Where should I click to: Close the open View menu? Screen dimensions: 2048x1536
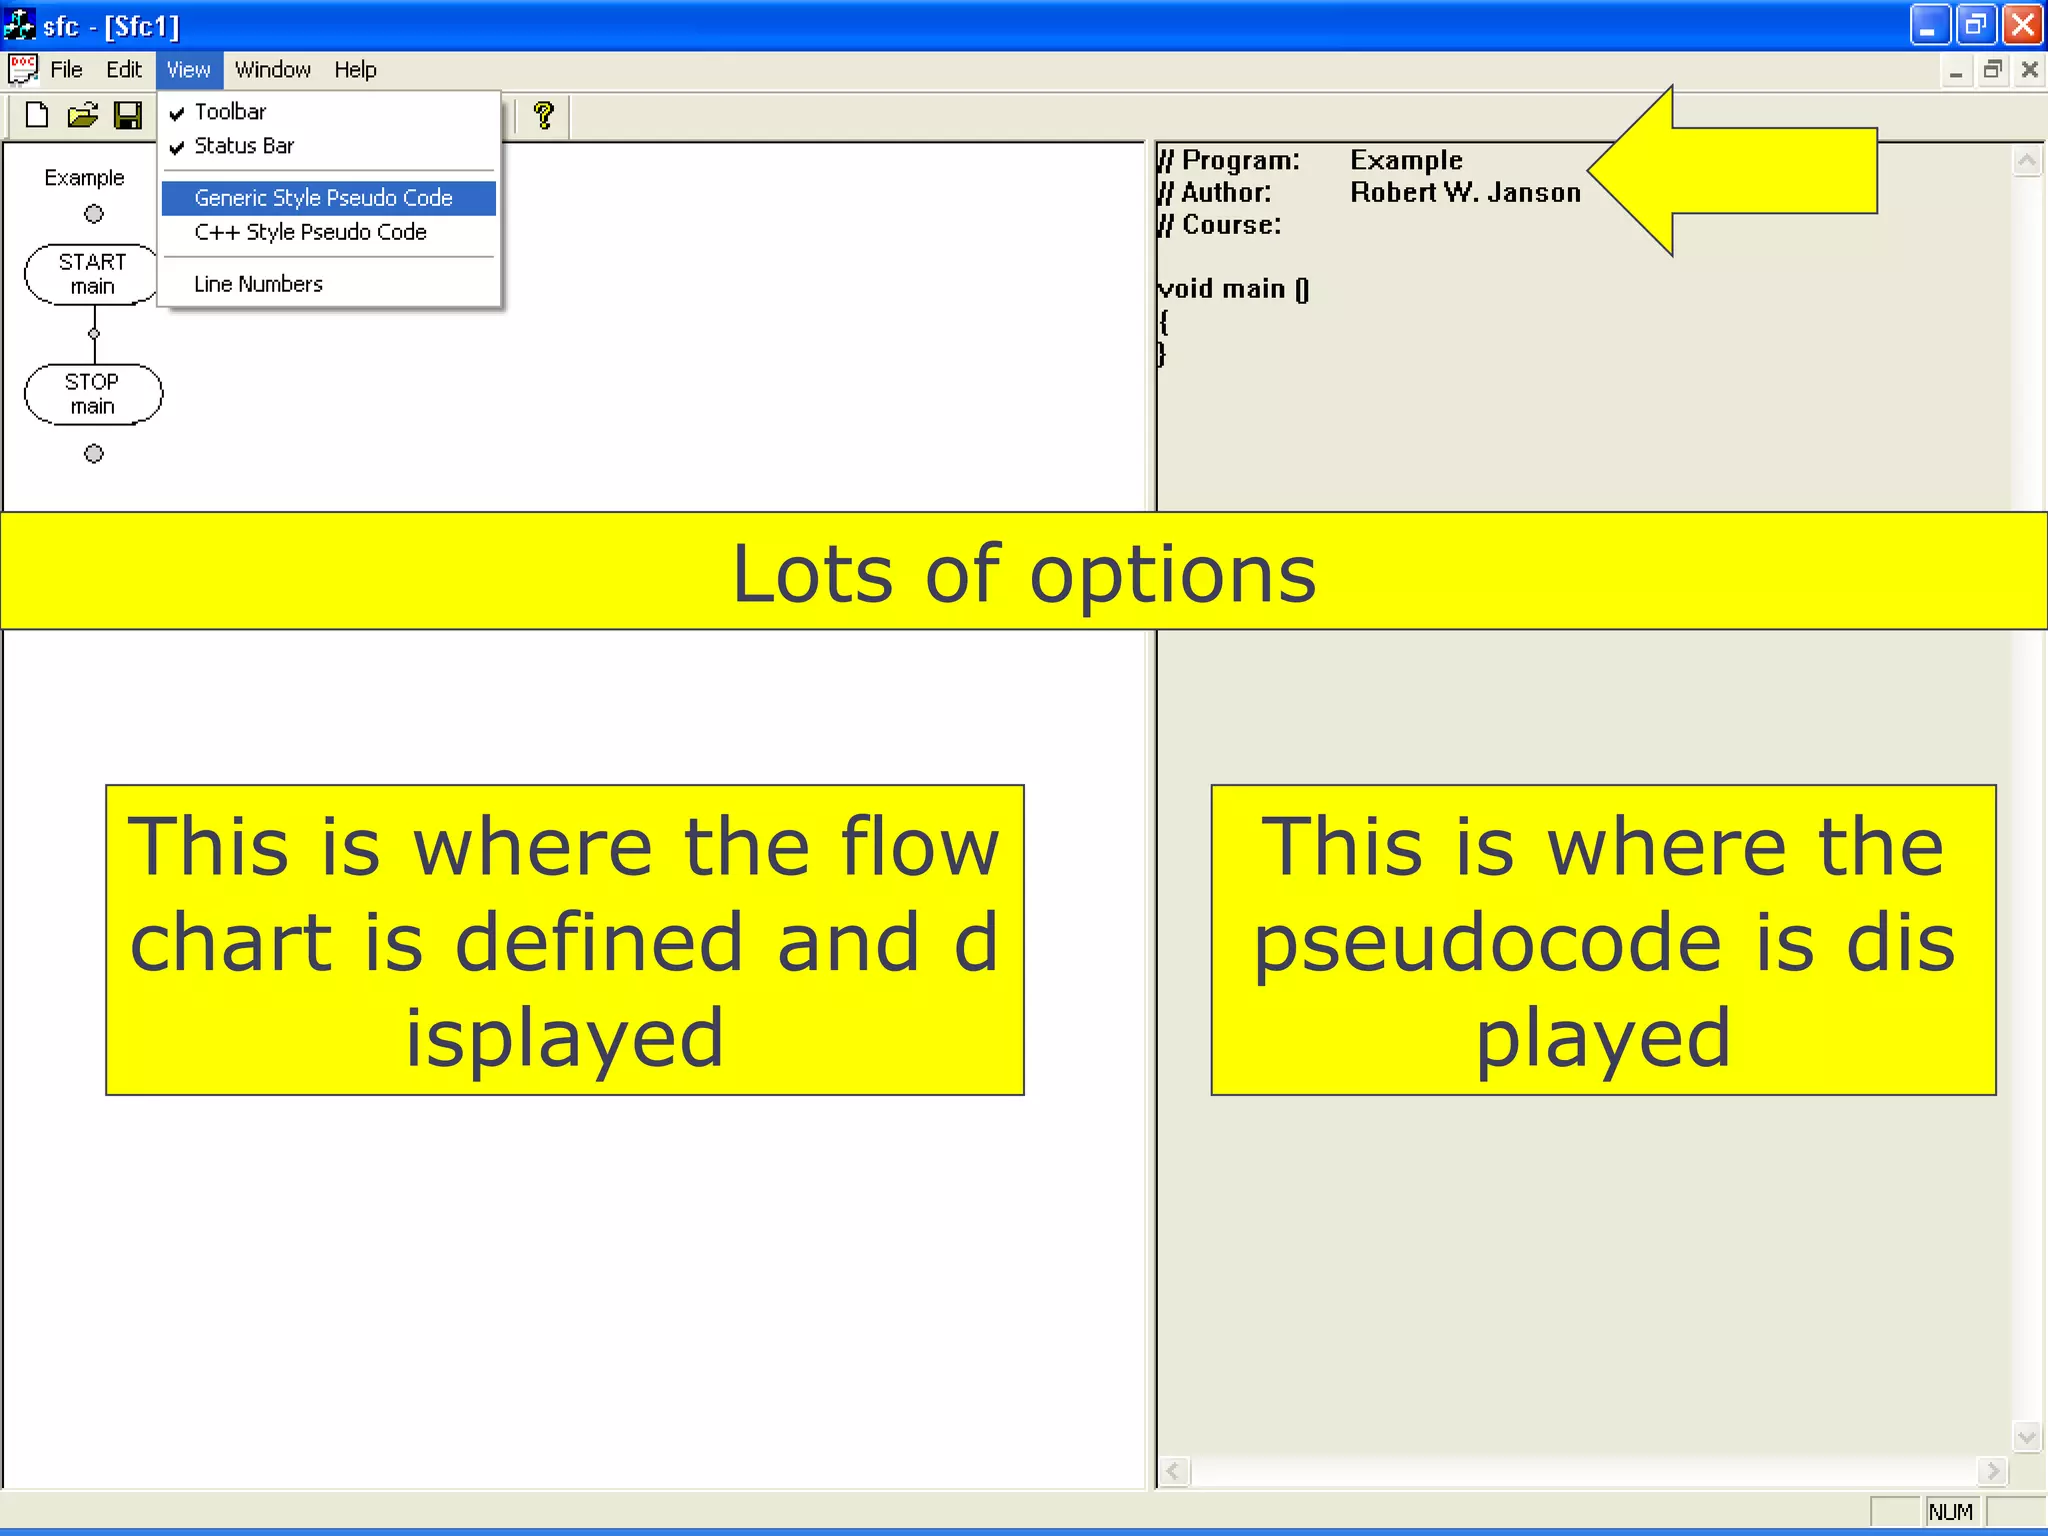(188, 69)
